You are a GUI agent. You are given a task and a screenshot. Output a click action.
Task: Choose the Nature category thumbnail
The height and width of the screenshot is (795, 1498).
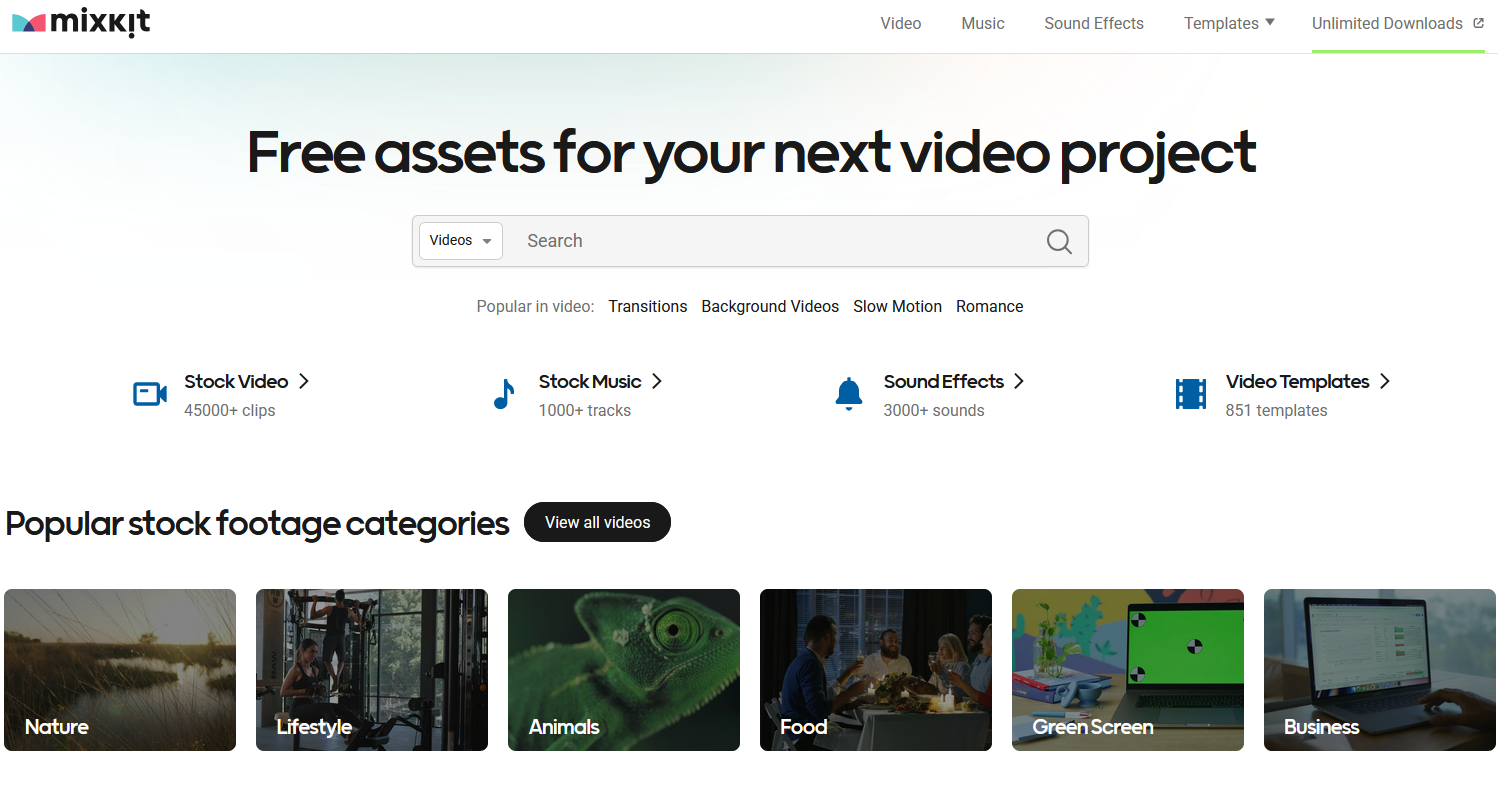pos(120,669)
